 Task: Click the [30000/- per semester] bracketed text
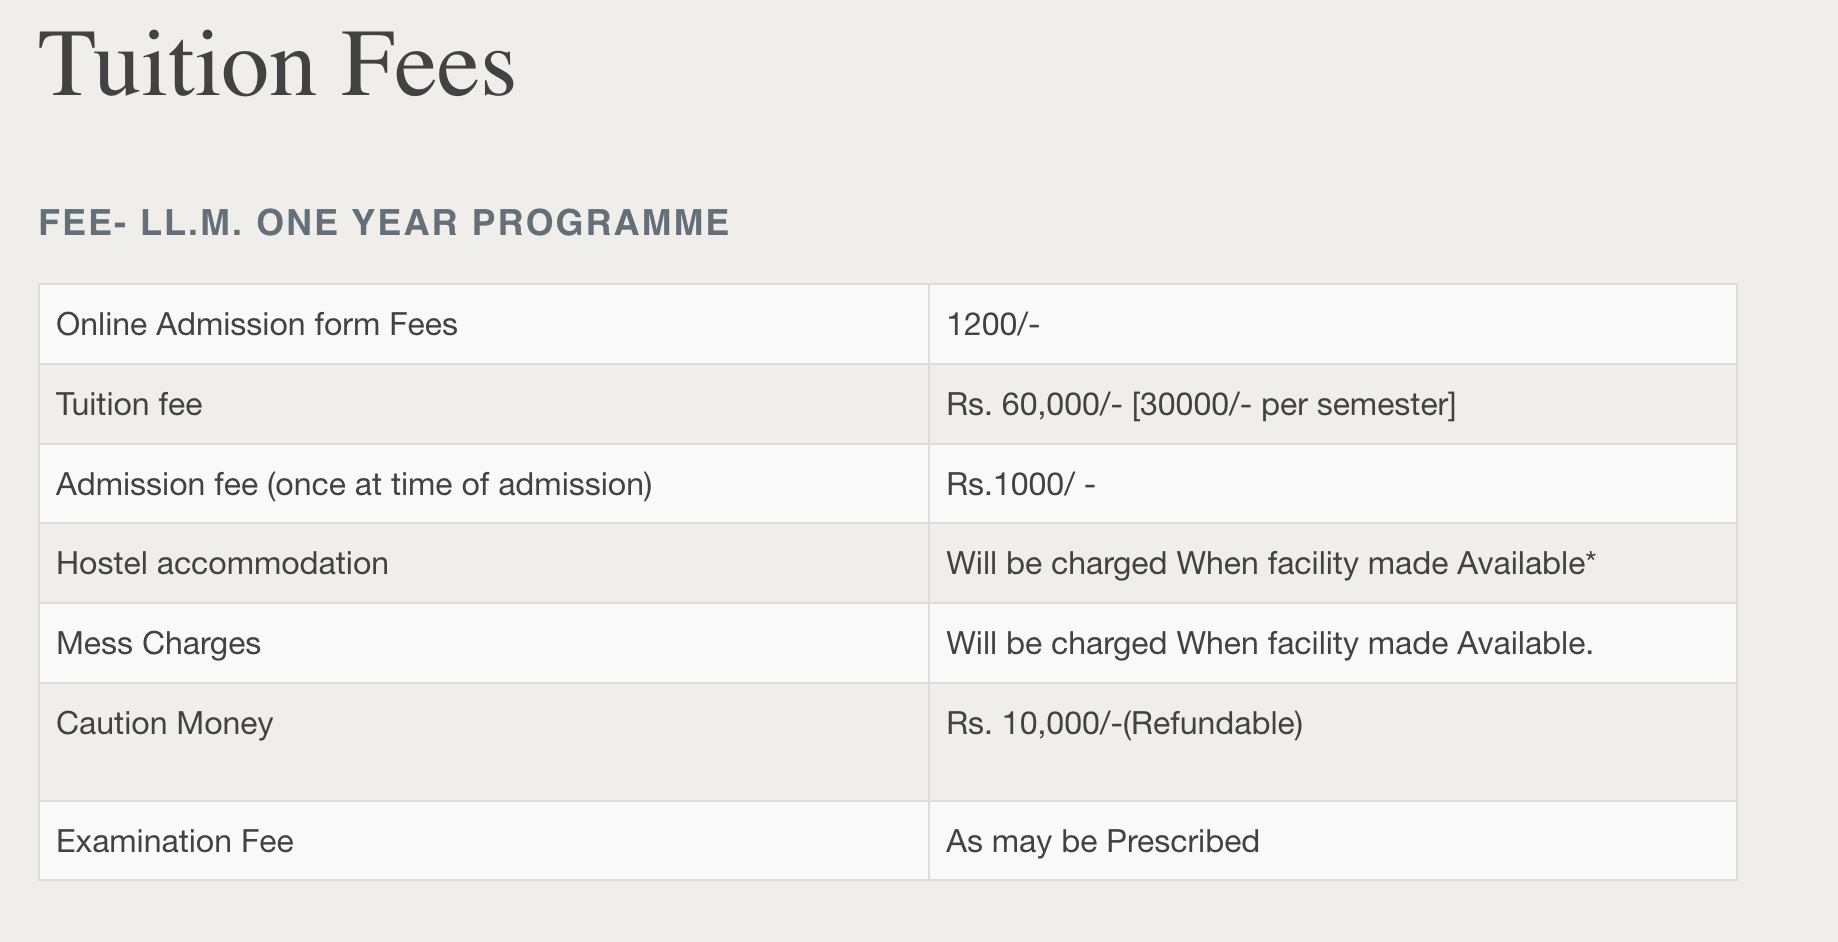tap(1294, 405)
